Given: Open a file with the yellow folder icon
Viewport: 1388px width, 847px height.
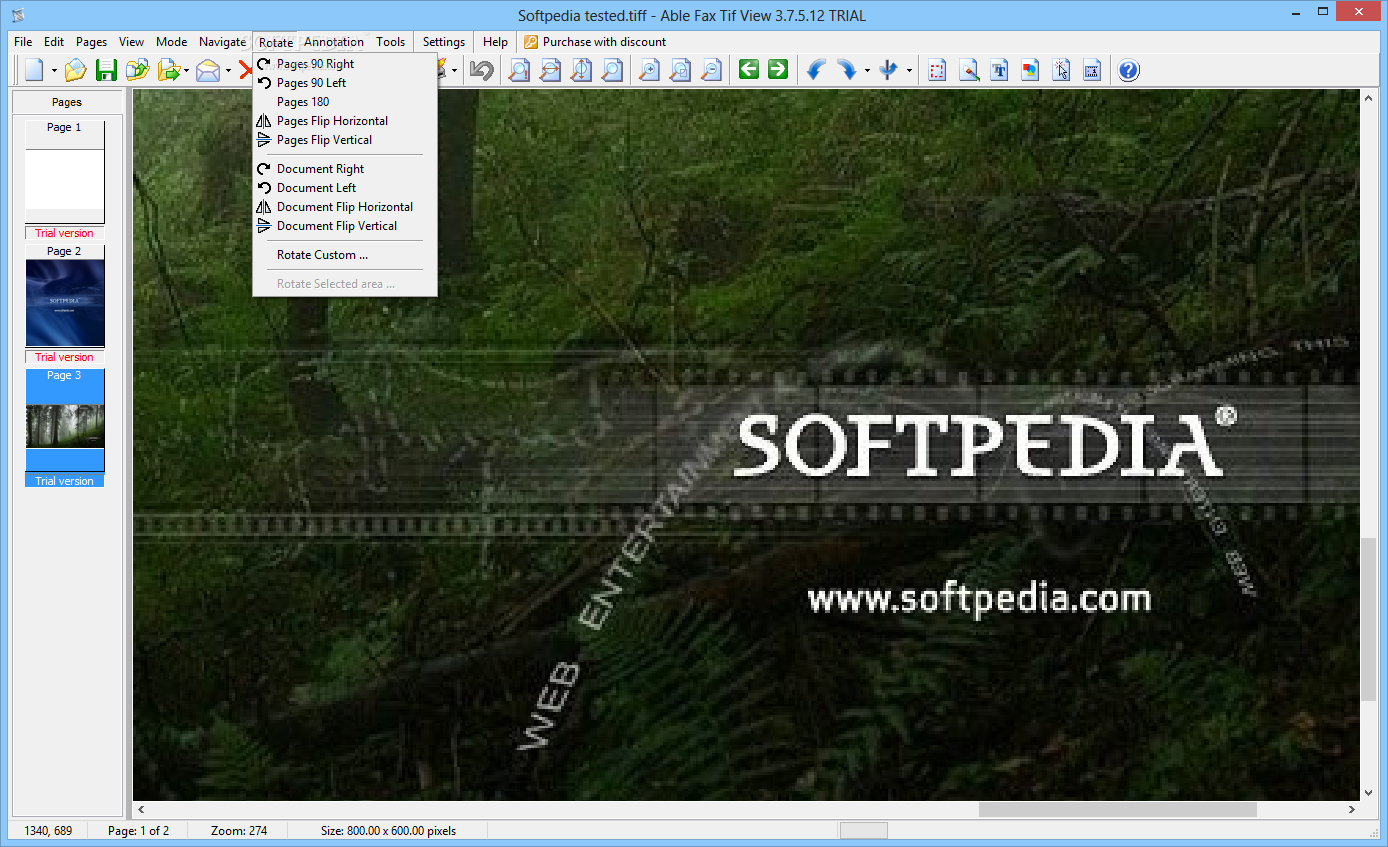Looking at the screenshot, I should pos(76,70).
